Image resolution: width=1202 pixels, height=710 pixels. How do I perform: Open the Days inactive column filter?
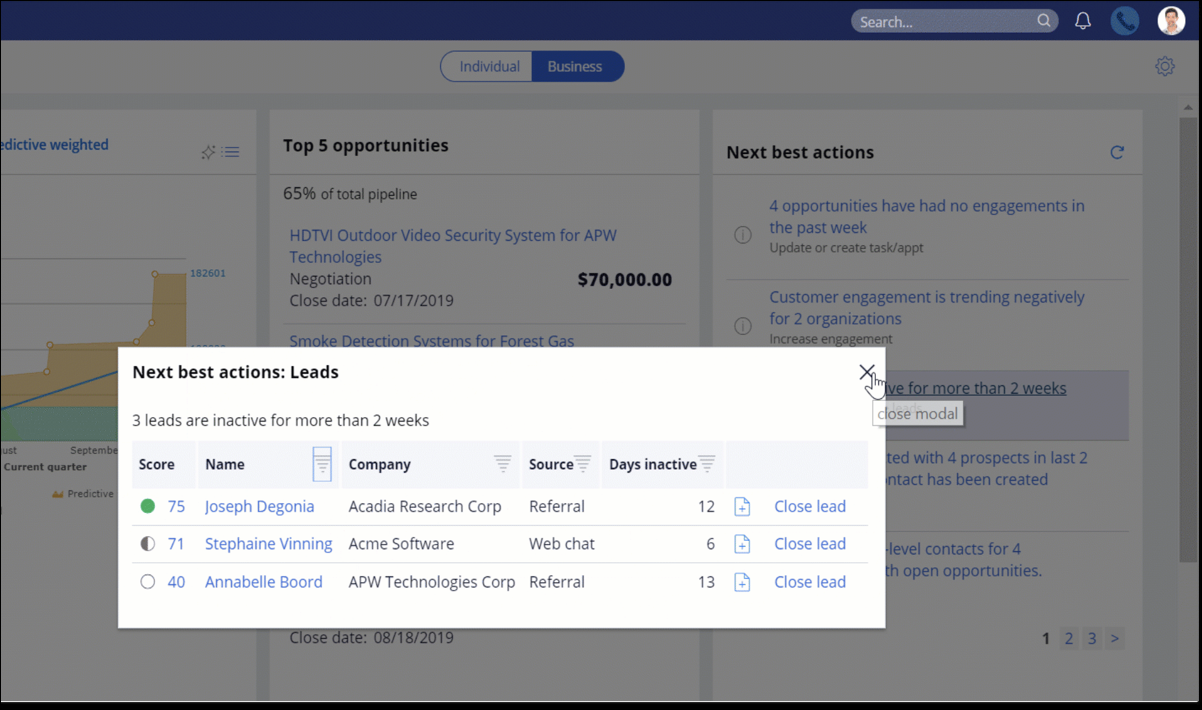[707, 464]
